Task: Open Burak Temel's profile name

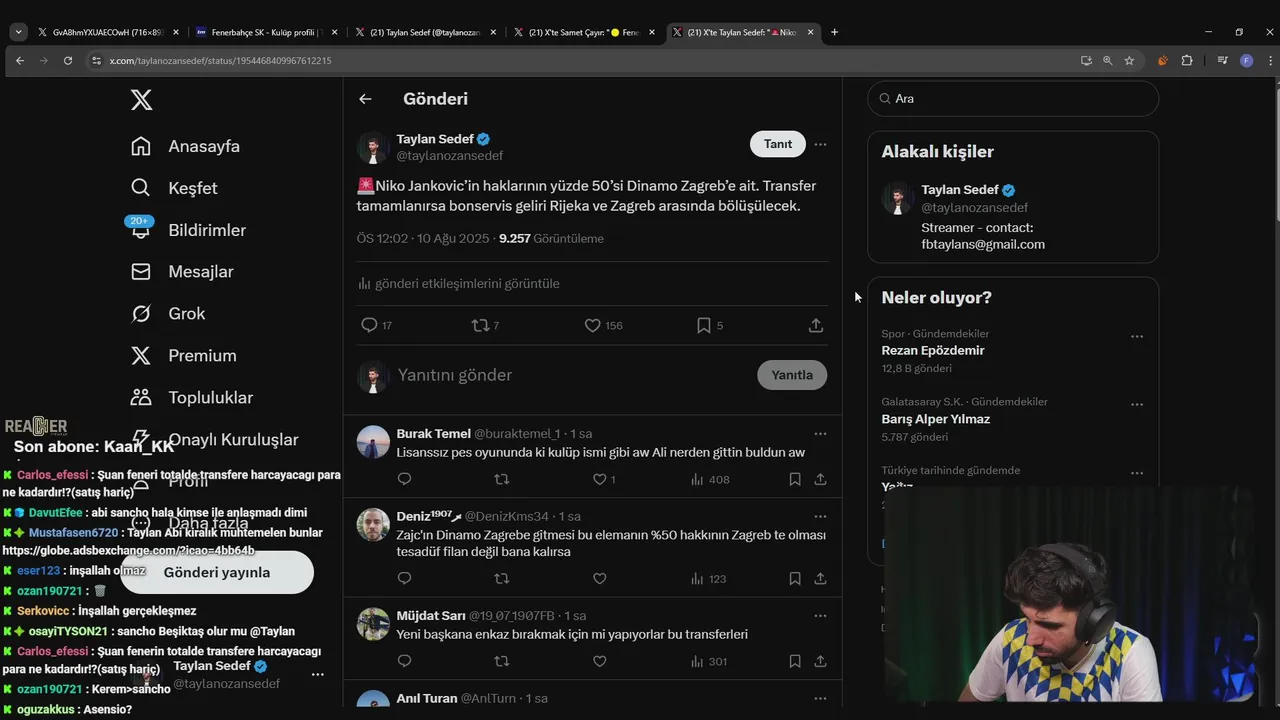Action: click(433, 434)
